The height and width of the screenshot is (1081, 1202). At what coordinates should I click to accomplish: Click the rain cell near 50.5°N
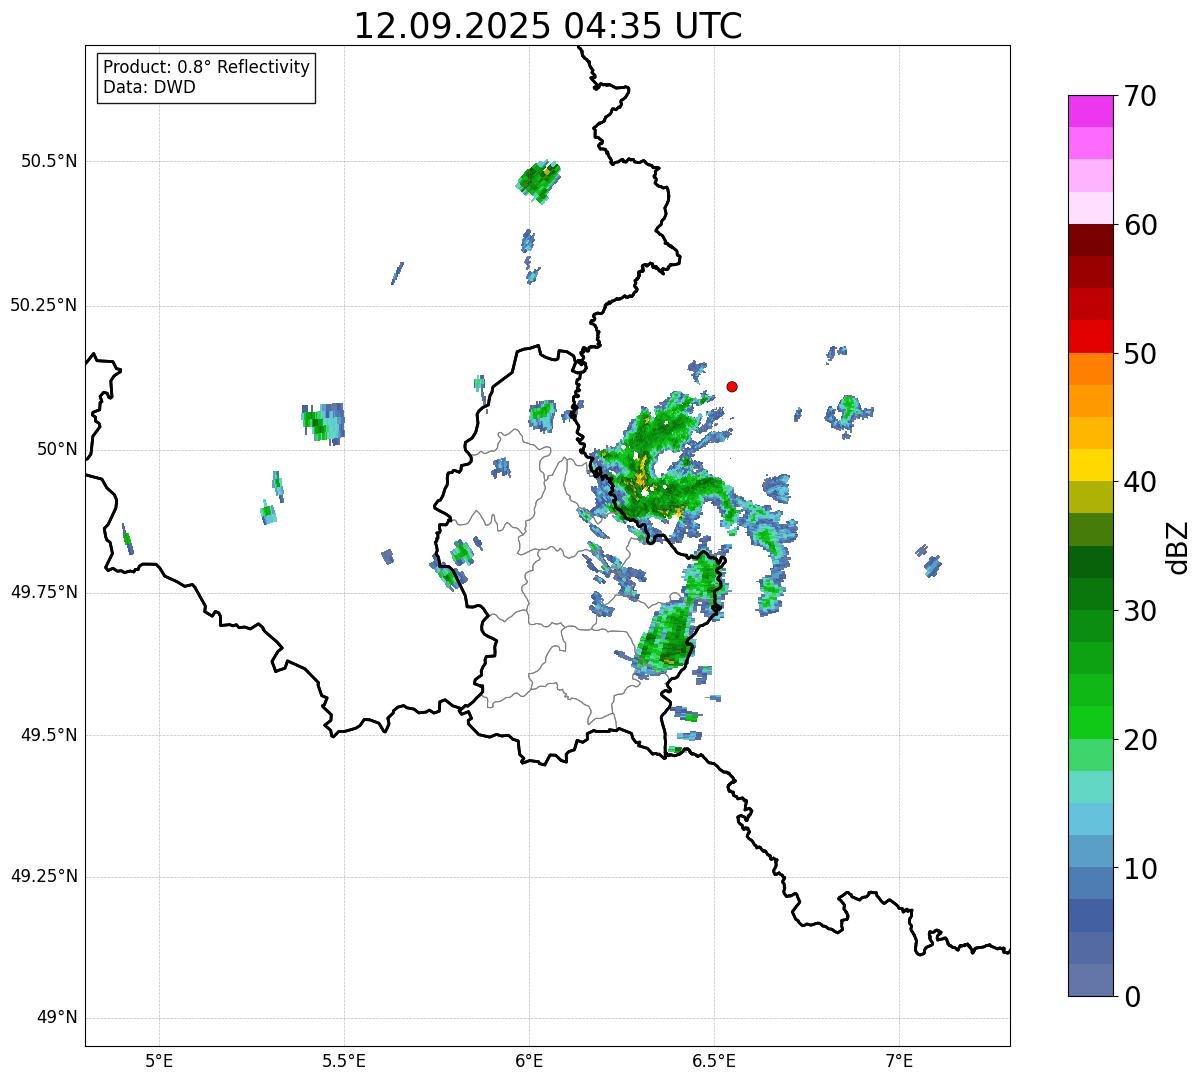[539, 181]
